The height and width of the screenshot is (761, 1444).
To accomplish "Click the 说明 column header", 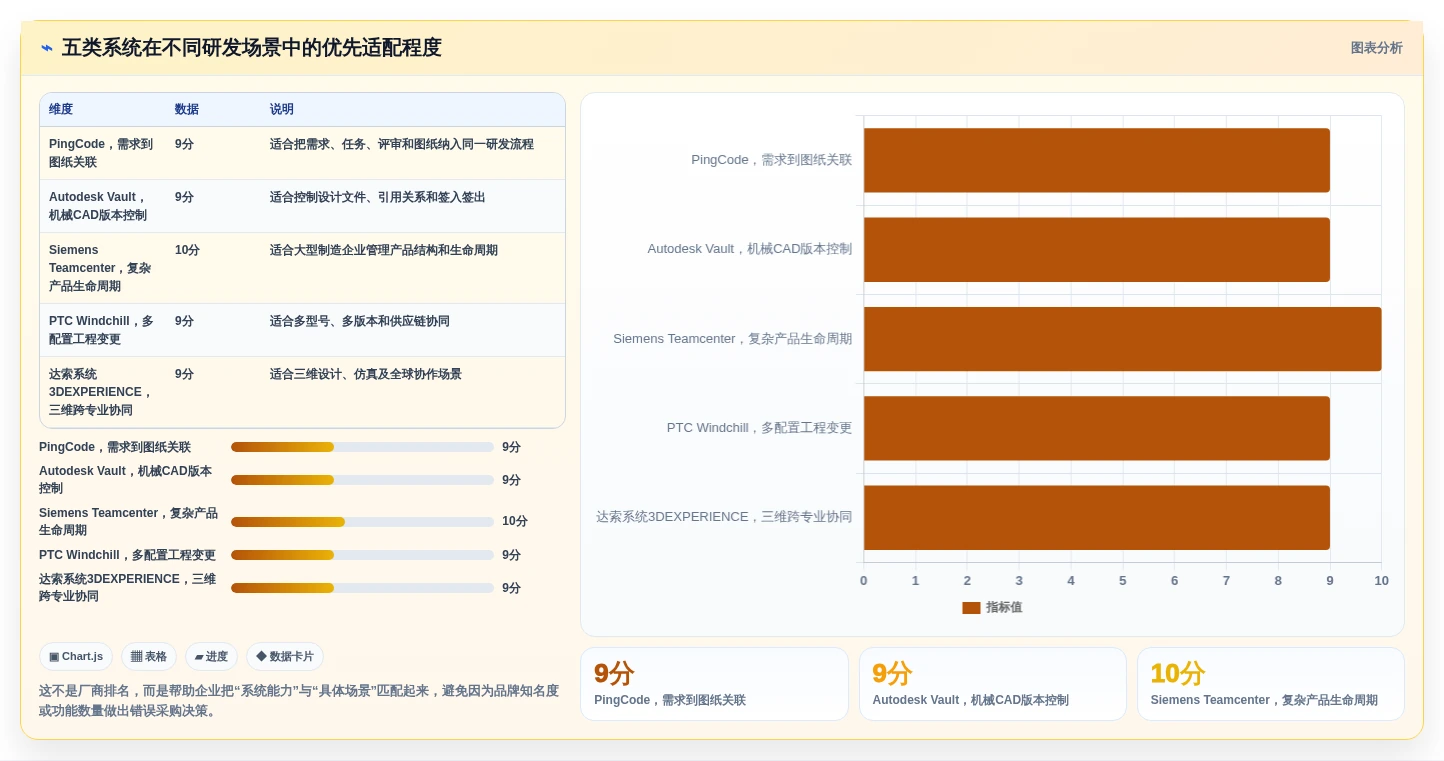I will coord(282,109).
